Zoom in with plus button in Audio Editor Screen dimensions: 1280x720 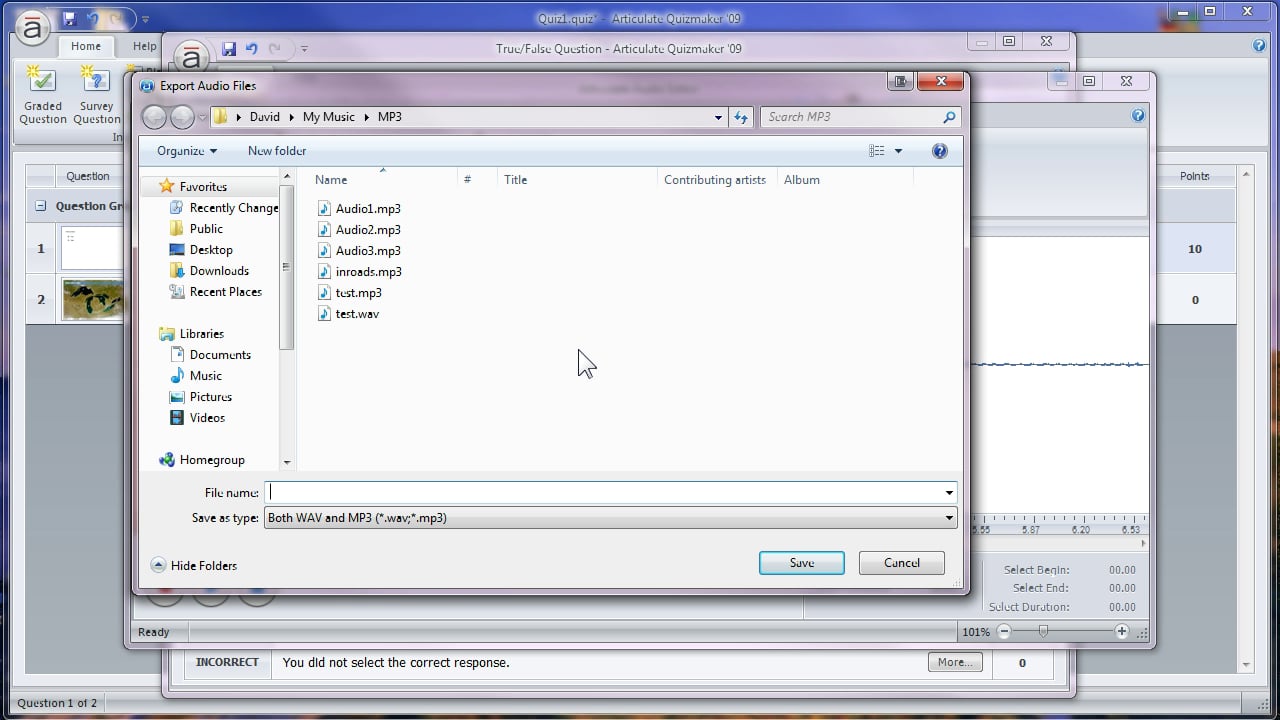coord(1122,632)
